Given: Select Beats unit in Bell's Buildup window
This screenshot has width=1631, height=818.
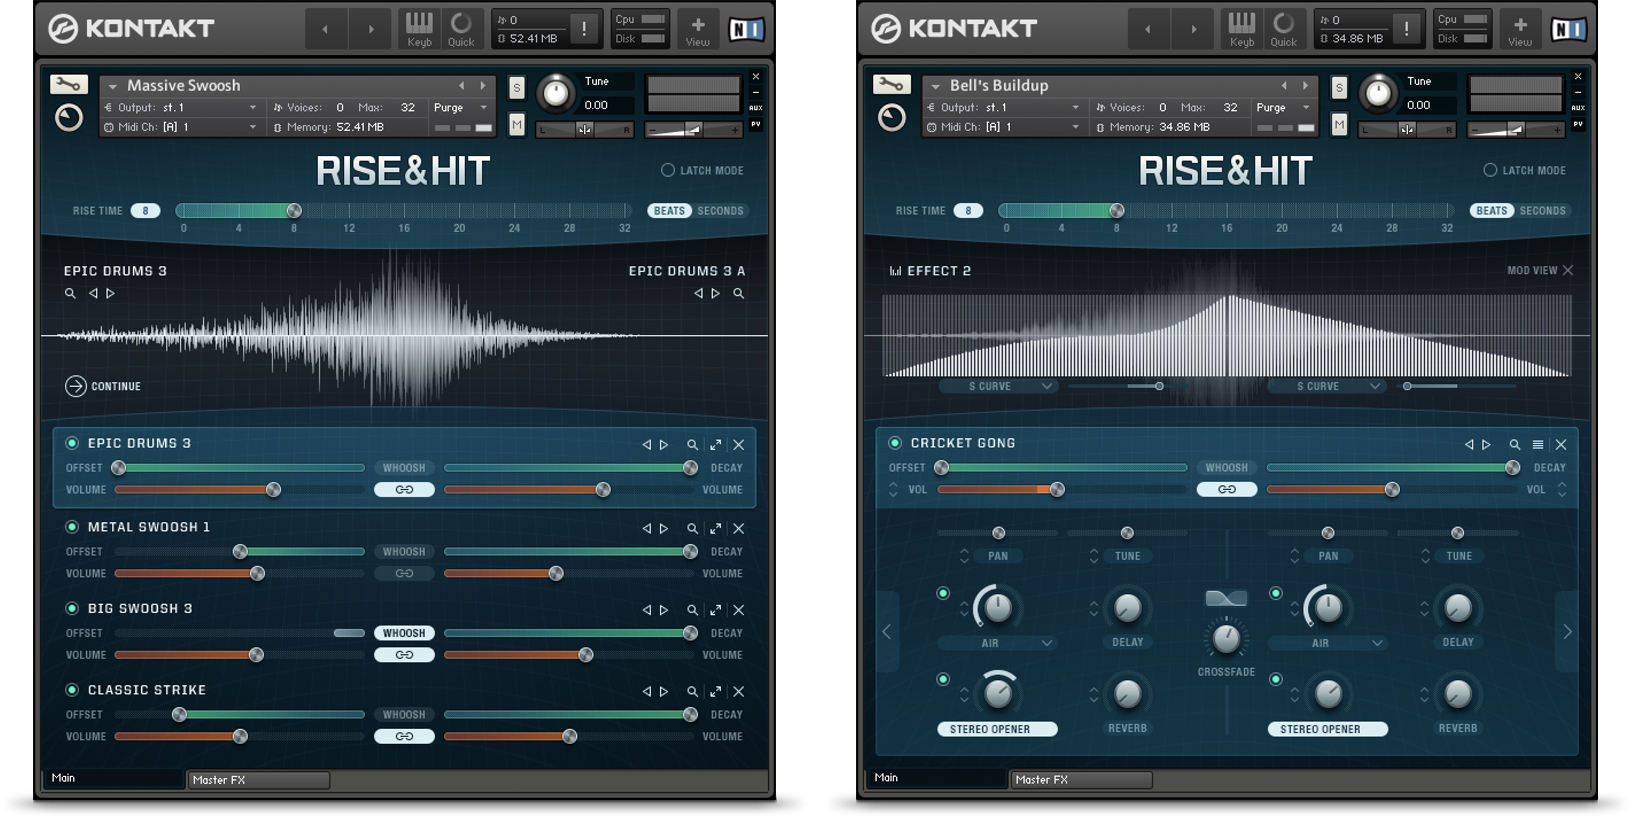Looking at the screenshot, I should (1491, 211).
